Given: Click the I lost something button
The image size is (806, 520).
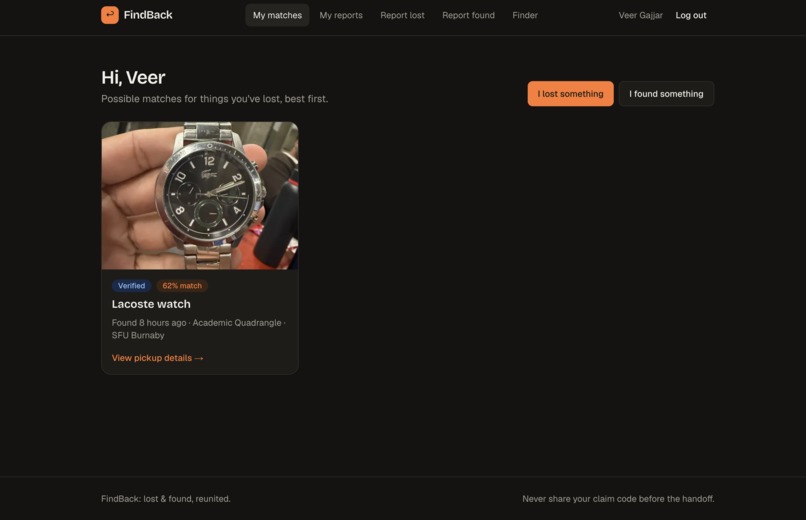Looking at the screenshot, I should click(x=571, y=94).
